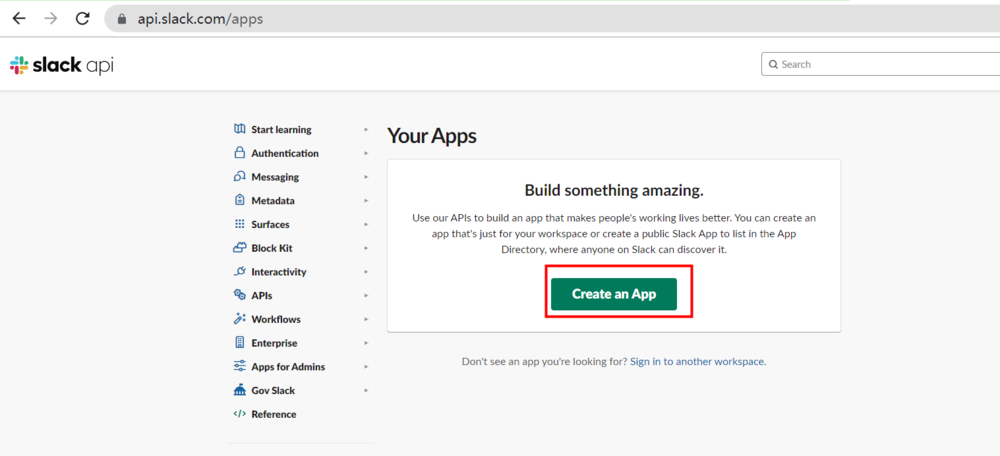Open the Enterprise menu item
This screenshot has width=1000, height=456.
pyautogui.click(x=274, y=342)
